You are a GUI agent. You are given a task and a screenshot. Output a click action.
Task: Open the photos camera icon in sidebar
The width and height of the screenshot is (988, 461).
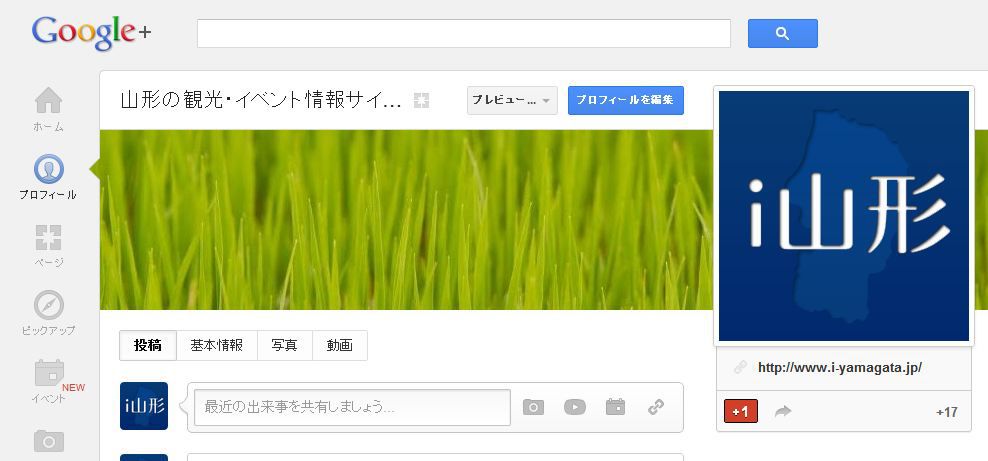(49, 441)
